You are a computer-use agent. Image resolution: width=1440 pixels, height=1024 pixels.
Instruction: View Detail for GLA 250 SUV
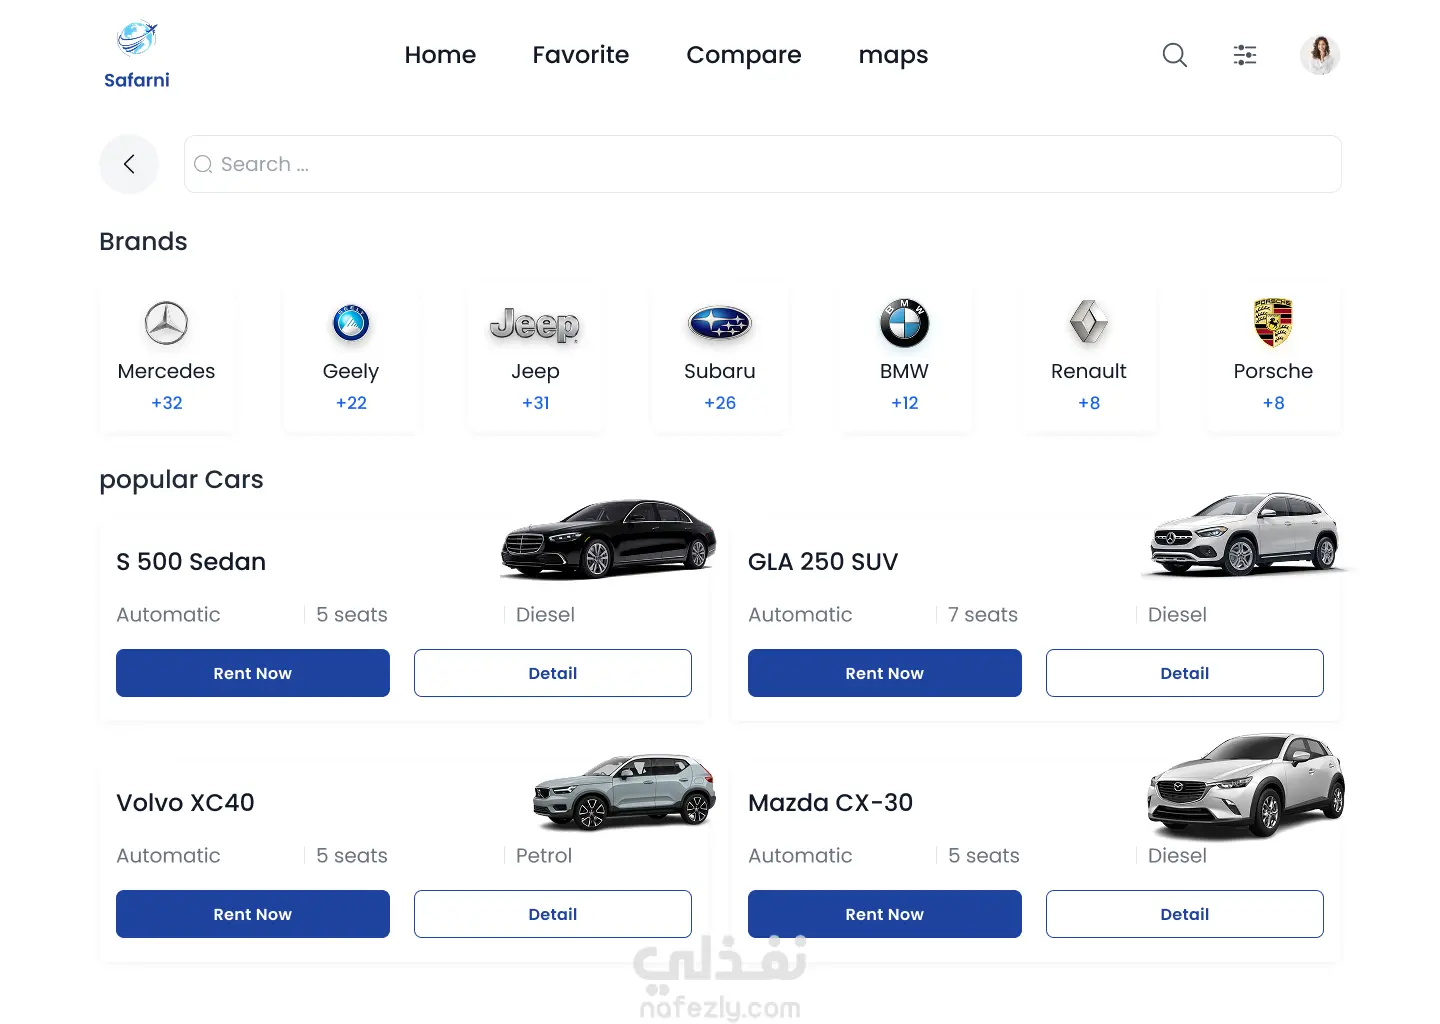(x=1185, y=673)
